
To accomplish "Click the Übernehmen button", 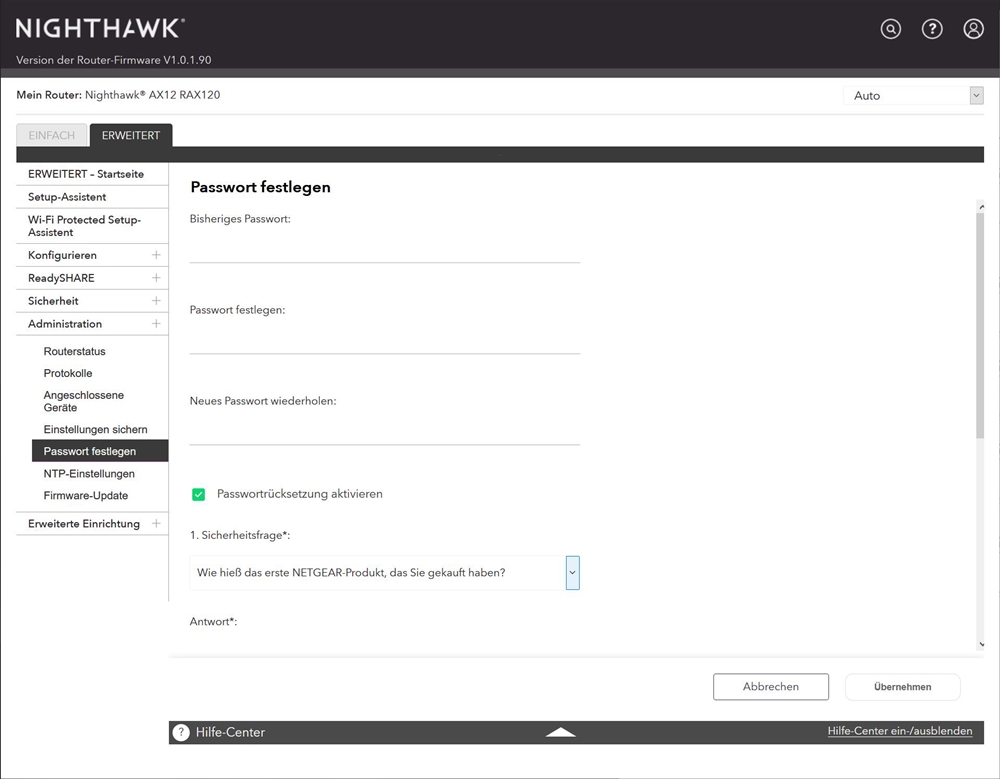I will click(x=902, y=687).
